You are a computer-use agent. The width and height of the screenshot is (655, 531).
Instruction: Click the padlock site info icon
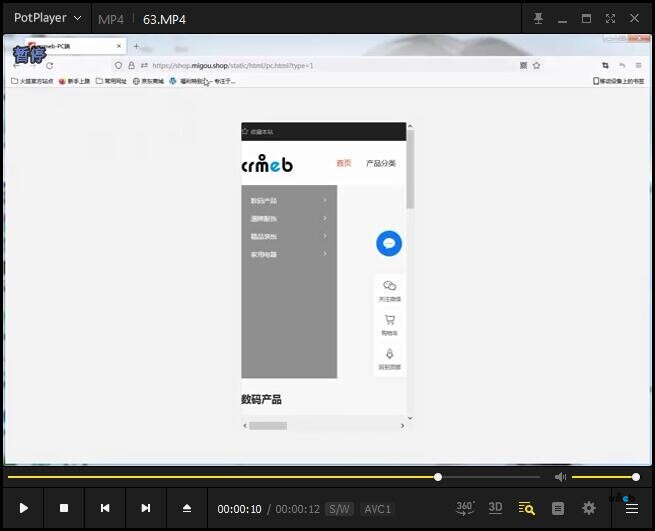click(131, 66)
